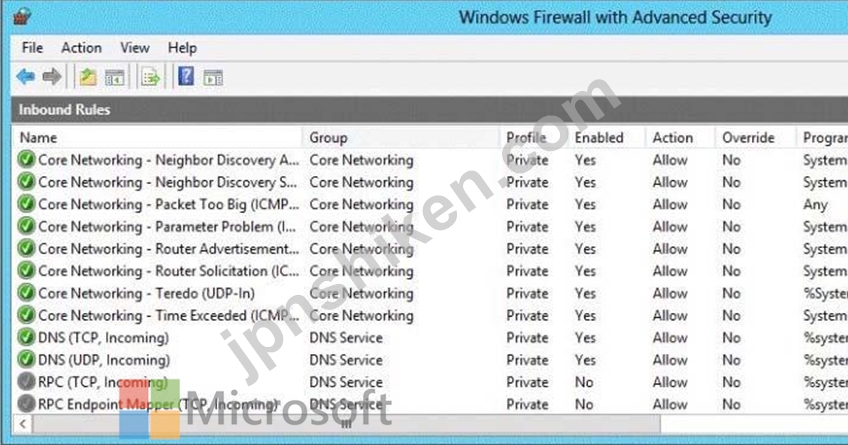Open the blue Help question mark icon
Screen dimensions: 848x445
point(186,76)
